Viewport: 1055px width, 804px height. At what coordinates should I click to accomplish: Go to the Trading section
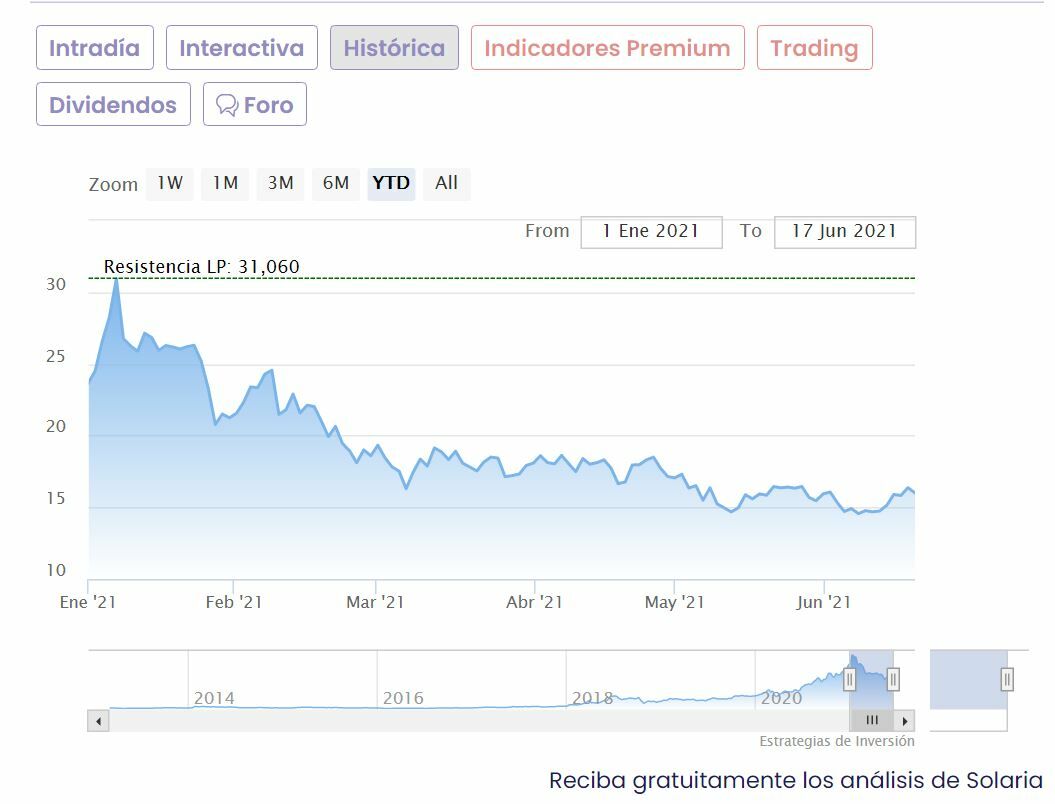coord(814,48)
